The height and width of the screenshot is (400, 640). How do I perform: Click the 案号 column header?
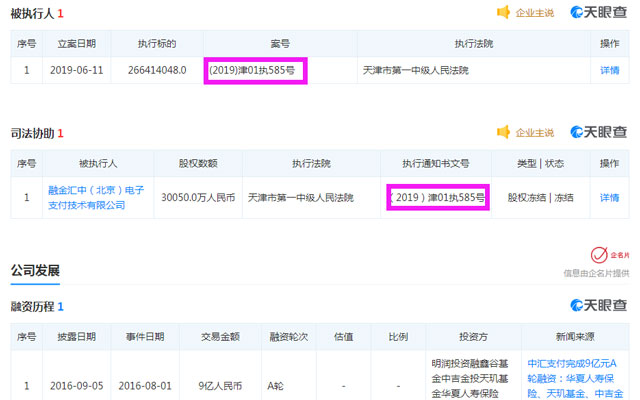coord(280,43)
